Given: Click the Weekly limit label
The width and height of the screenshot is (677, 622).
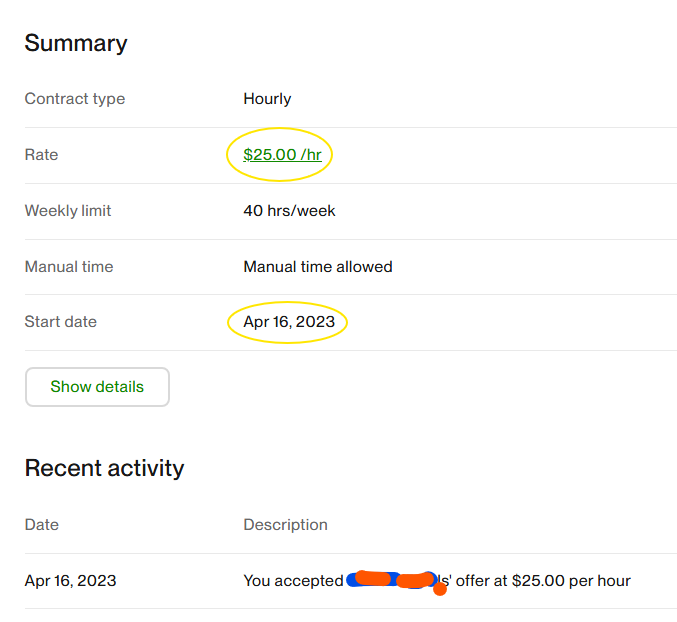Looking at the screenshot, I should click(68, 211).
